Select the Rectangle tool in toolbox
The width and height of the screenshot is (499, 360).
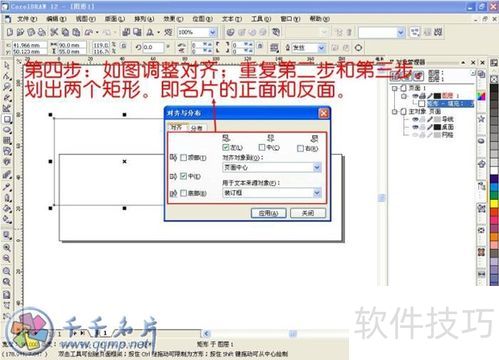(x=7, y=119)
